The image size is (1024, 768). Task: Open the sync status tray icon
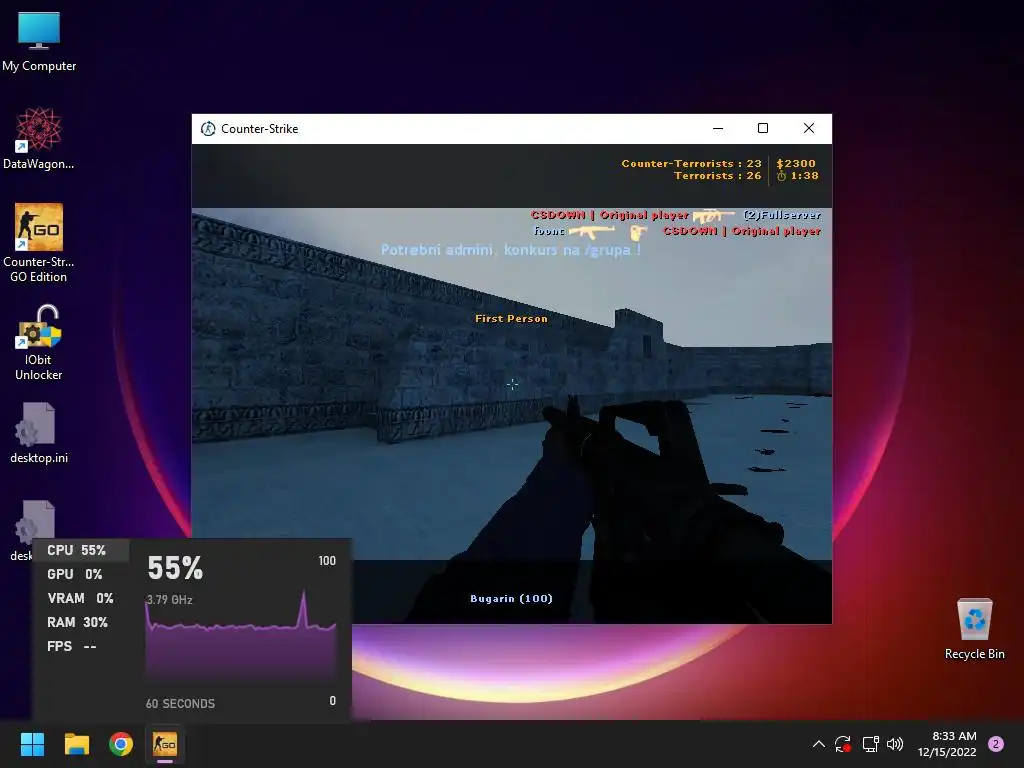[842, 744]
